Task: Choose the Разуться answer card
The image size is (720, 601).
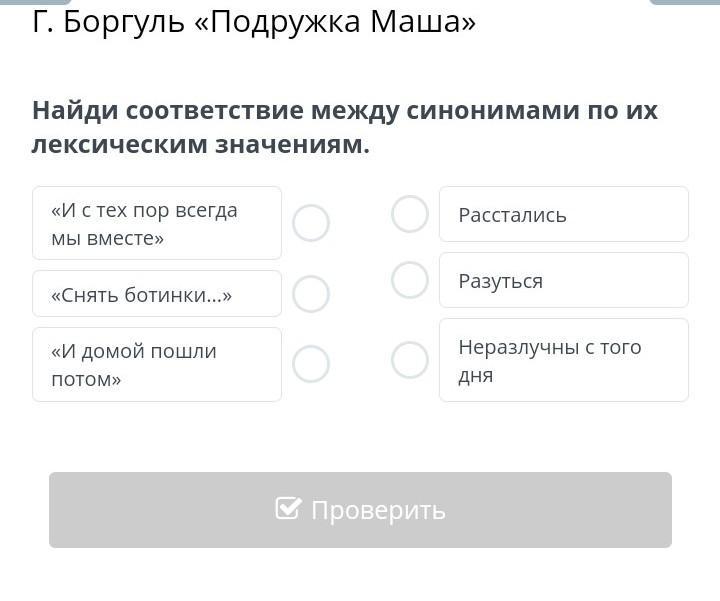Action: [563, 280]
